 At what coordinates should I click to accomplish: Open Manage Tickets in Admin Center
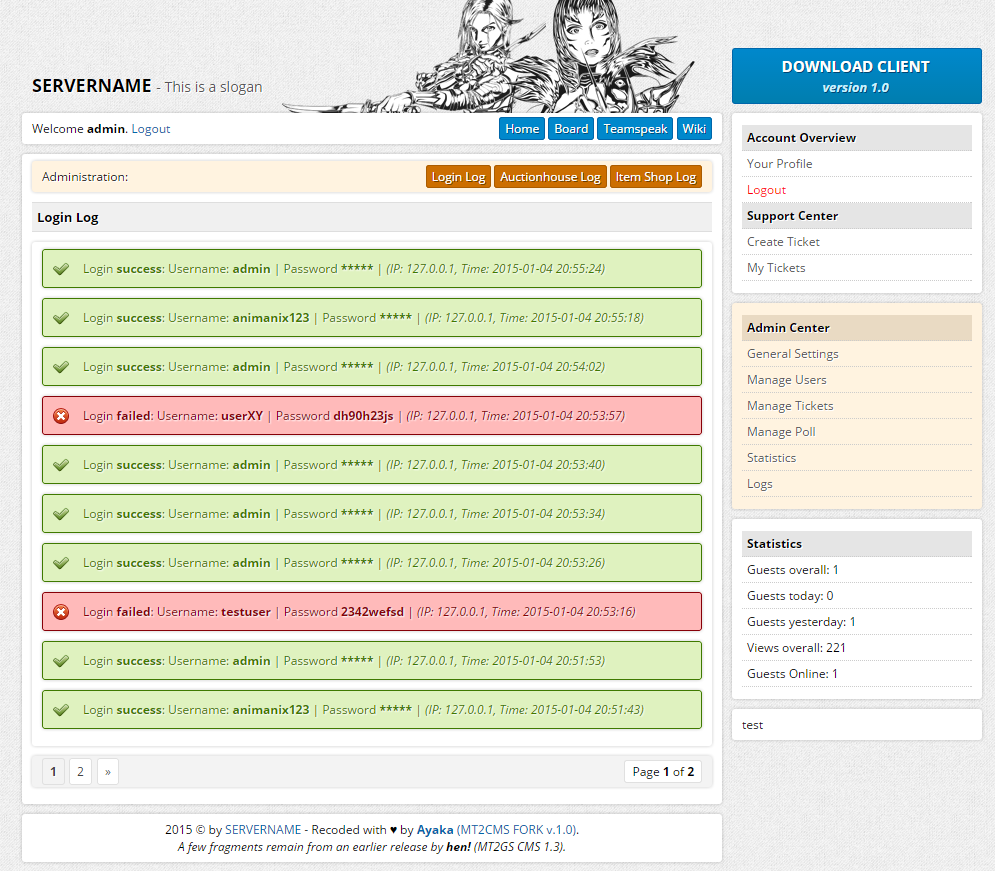pos(790,406)
